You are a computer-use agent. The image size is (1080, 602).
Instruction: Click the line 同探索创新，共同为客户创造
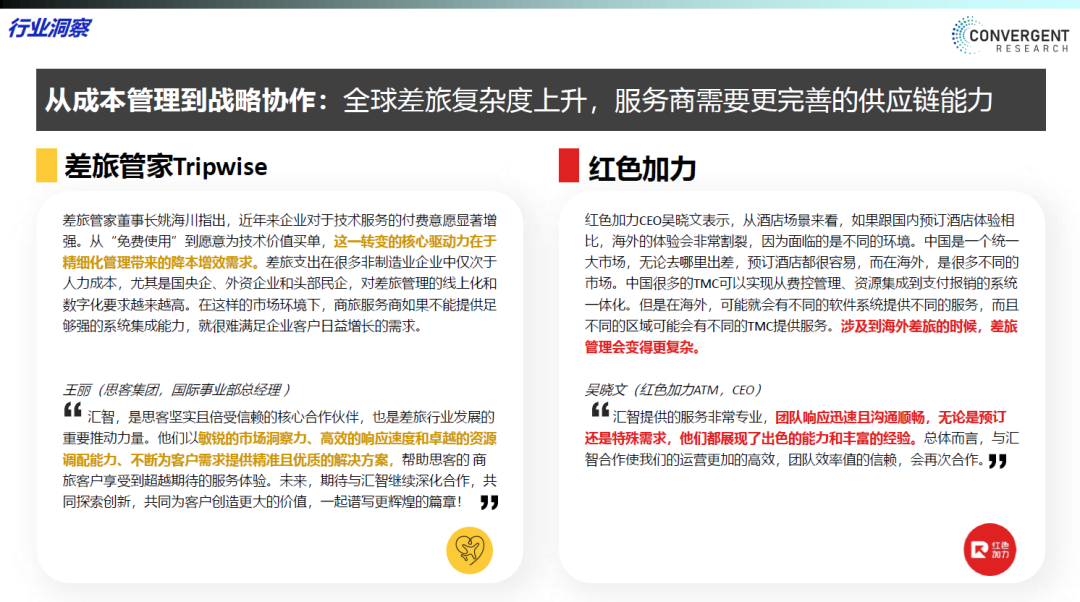click(x=262, y=502)
